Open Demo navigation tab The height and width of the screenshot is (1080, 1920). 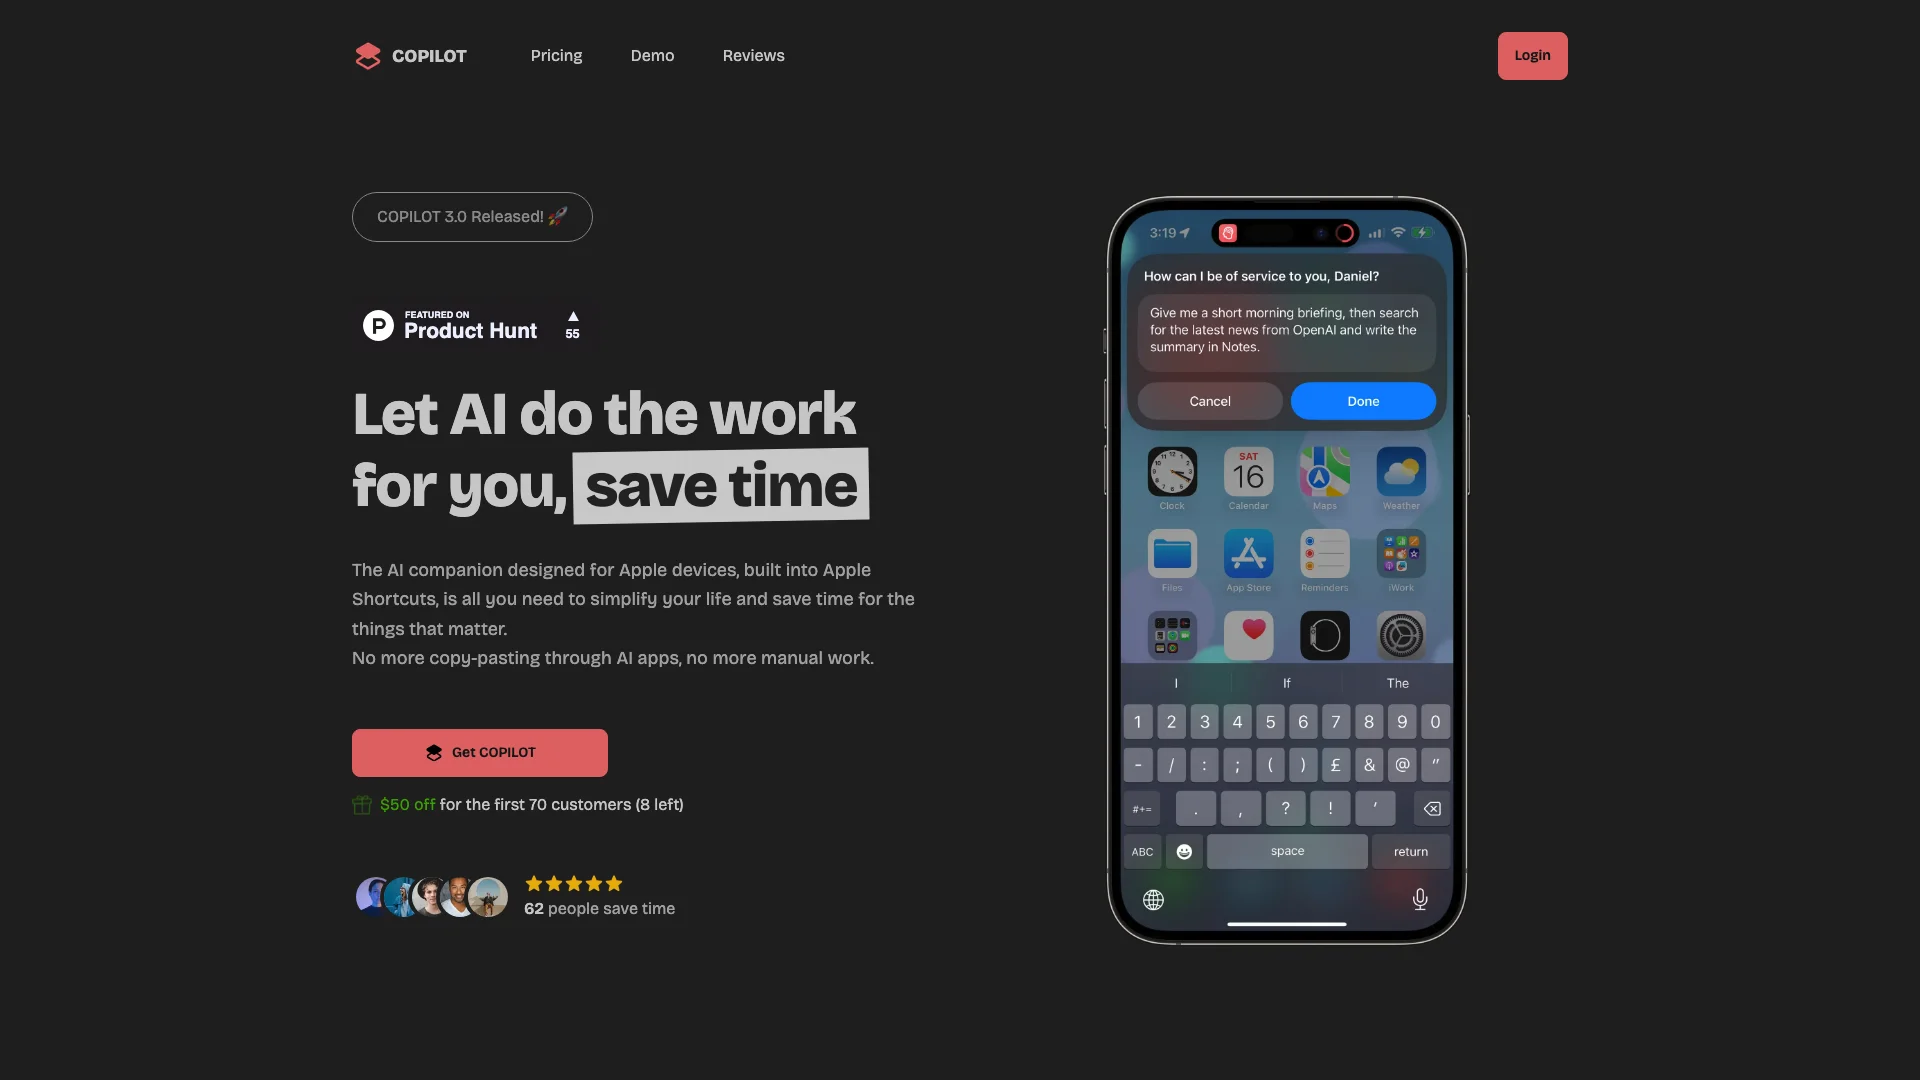point(651,55)
